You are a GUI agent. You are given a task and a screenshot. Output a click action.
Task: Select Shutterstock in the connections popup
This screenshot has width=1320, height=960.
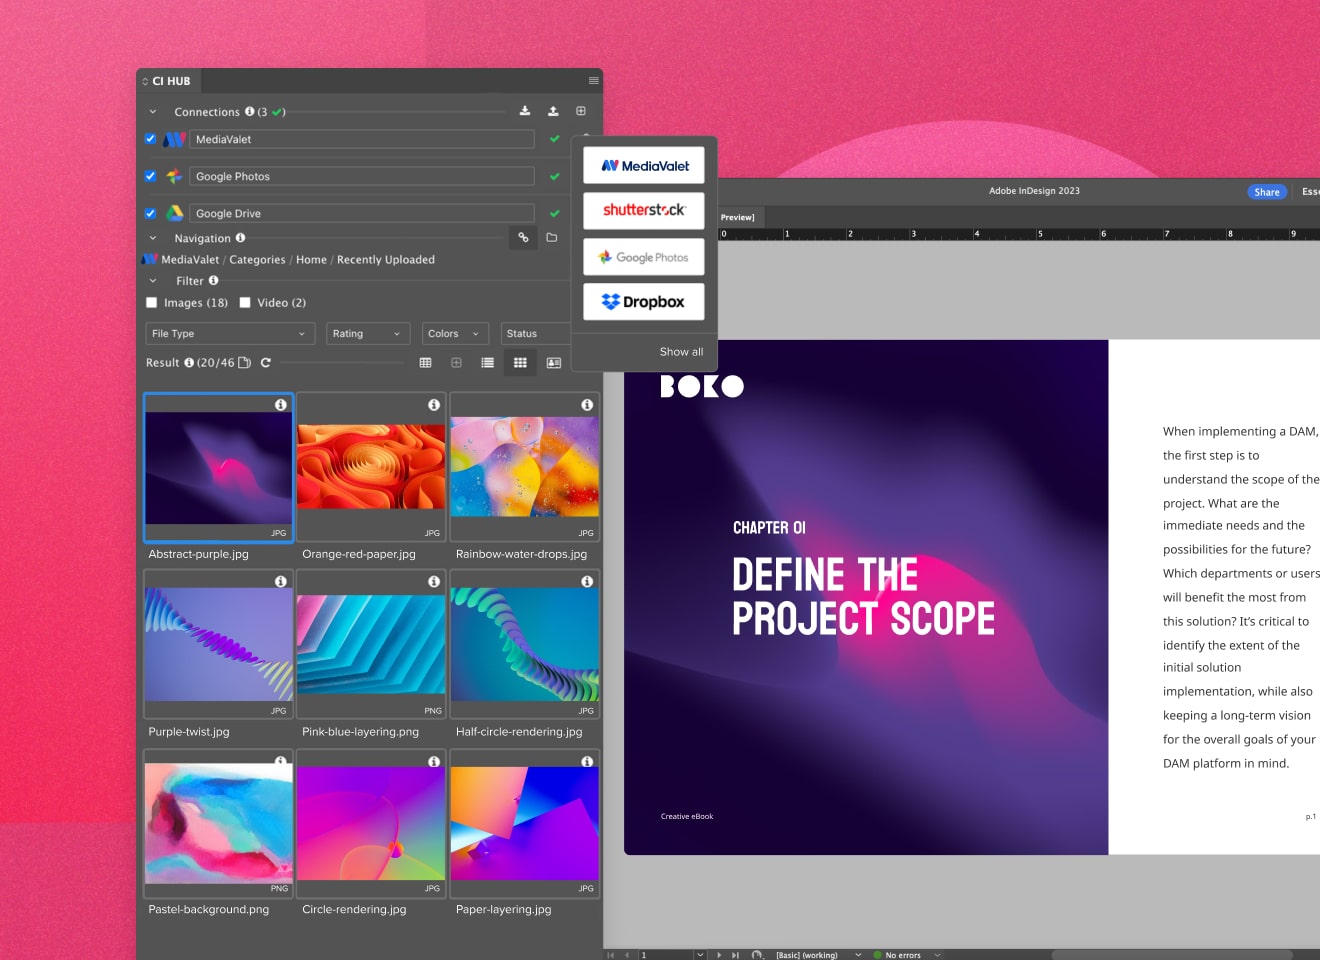tap(644, 210)
